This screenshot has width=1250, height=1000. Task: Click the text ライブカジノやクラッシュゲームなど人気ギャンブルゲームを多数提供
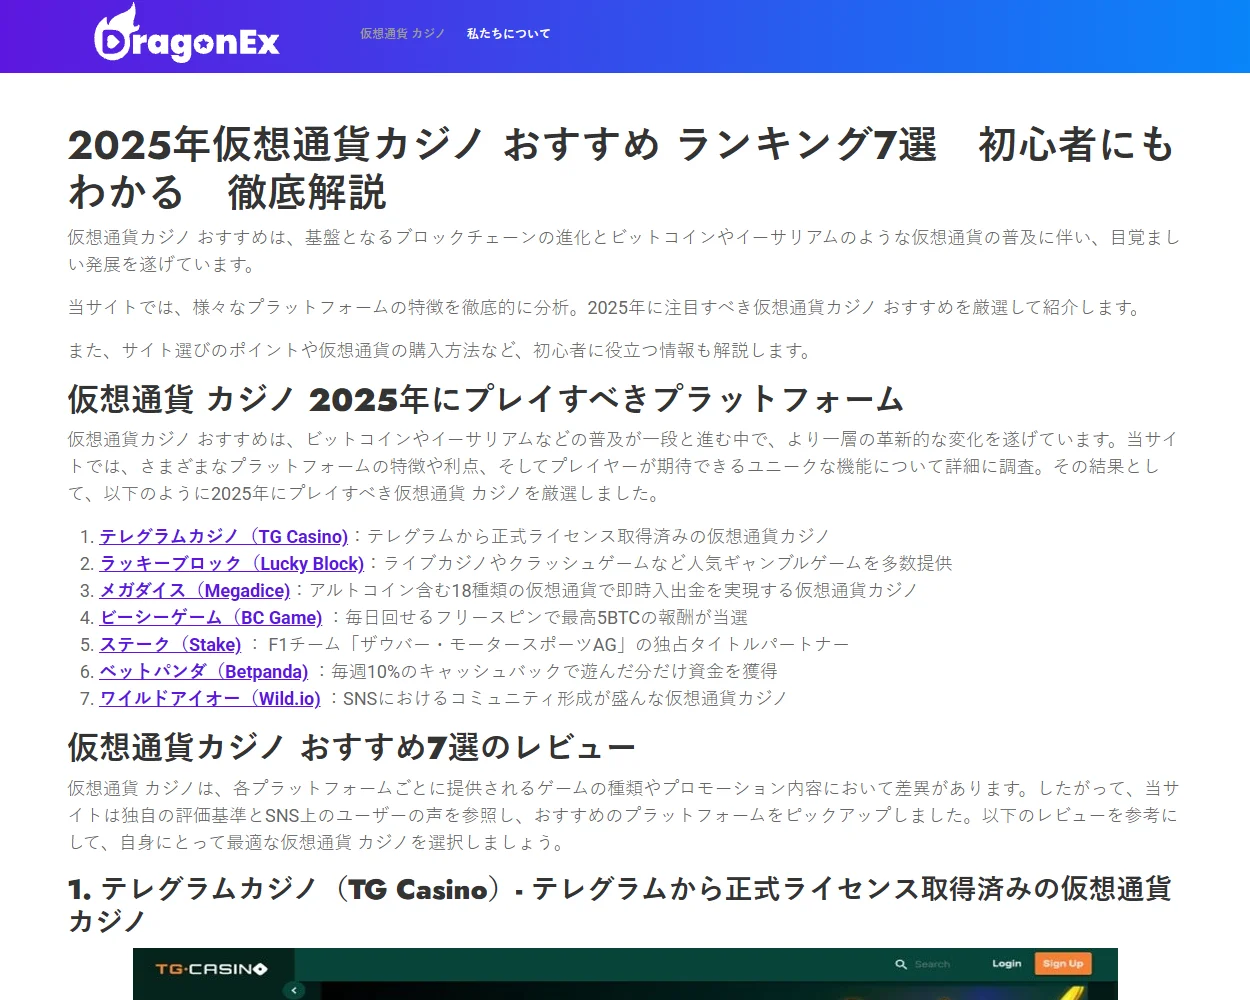(x=668, y=564)
